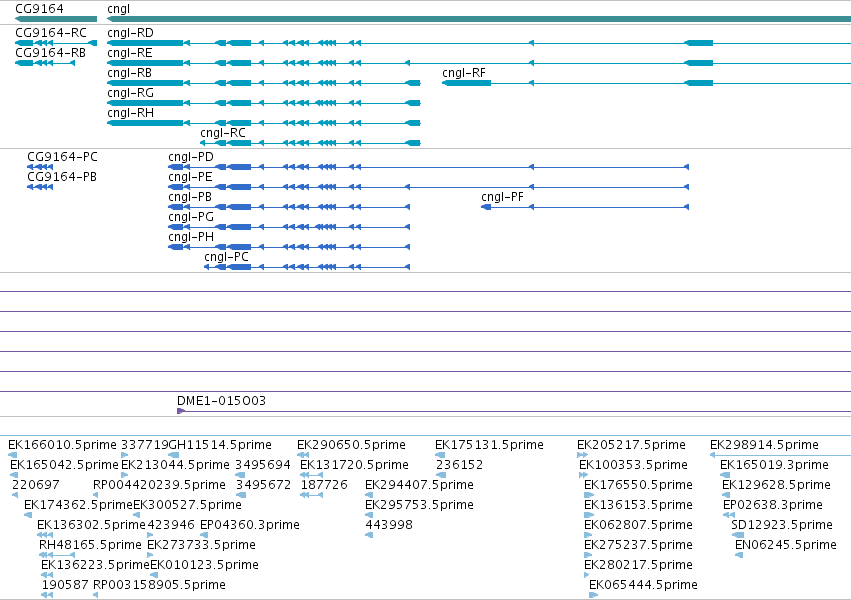The width and height of the screenshot is (851, 600).
Task: Select EK298914.5prime EST
Action: click(764, 445)
